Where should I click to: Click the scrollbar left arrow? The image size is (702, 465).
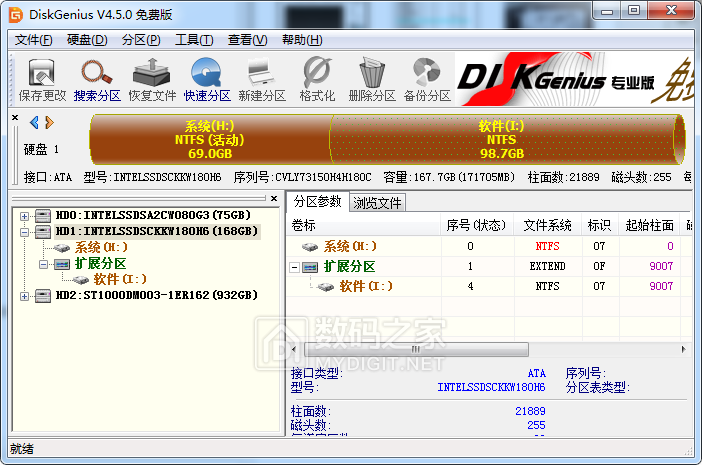click(x=294, y=349)
